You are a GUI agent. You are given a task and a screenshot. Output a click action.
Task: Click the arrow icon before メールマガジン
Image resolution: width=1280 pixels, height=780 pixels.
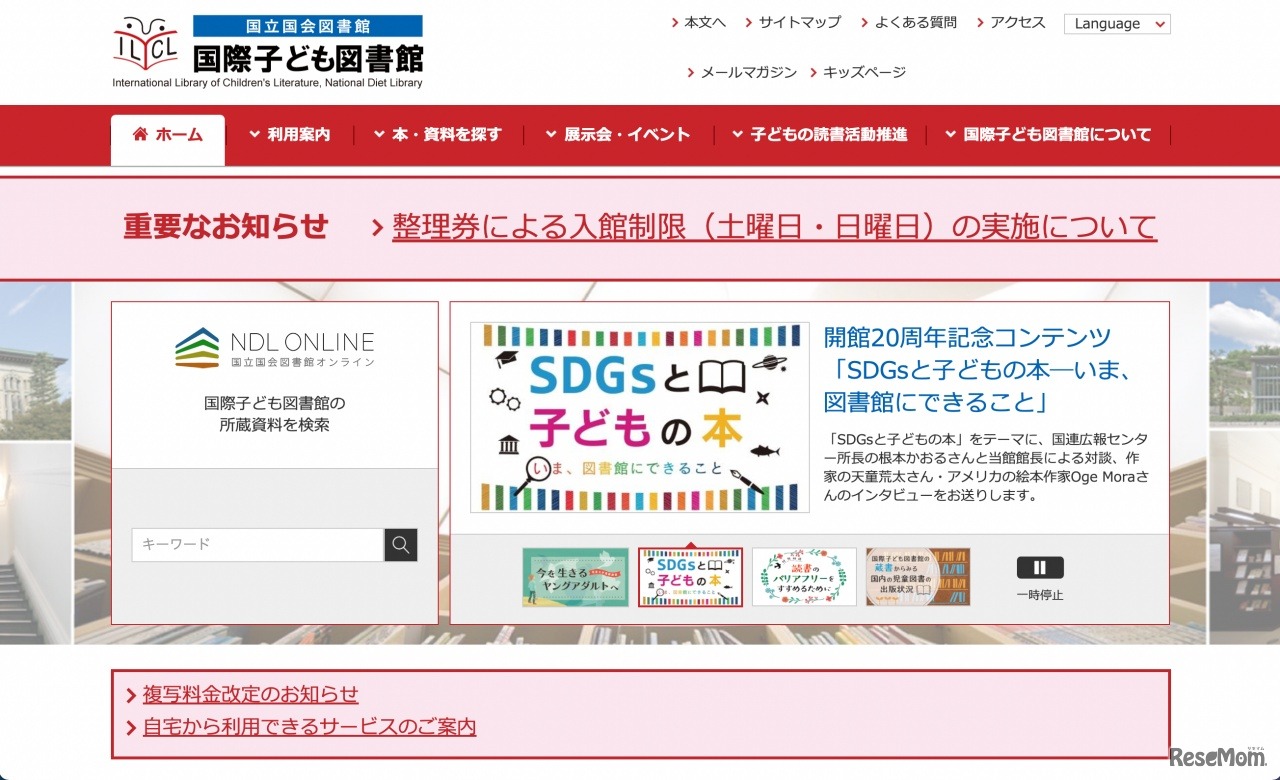(691, 72)
